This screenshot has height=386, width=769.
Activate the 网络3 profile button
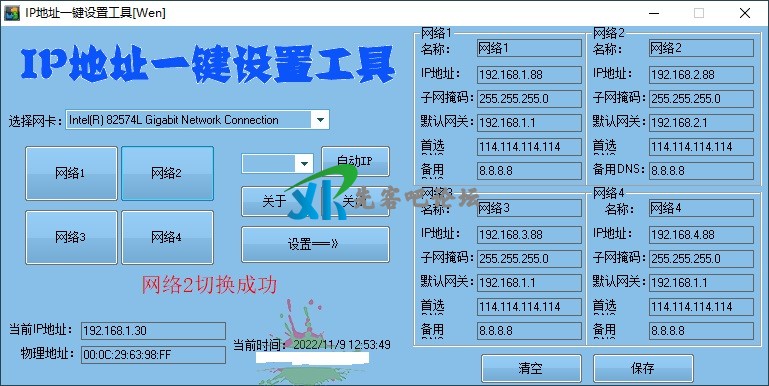pyautogui.click(x=71, y=237)
